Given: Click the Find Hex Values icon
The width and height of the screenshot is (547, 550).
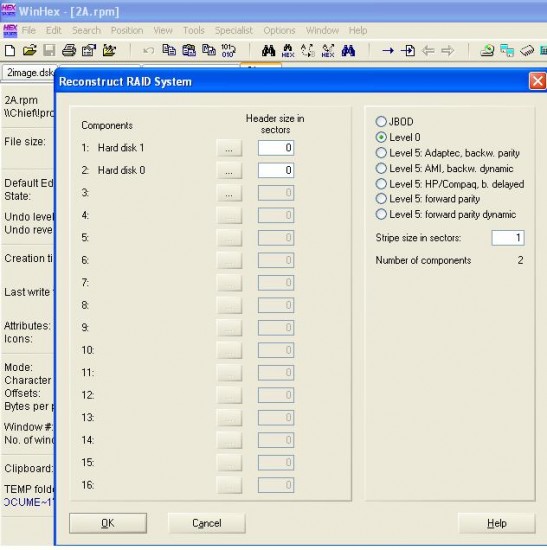Looking at the screenshot, I should tap(288, 51).
